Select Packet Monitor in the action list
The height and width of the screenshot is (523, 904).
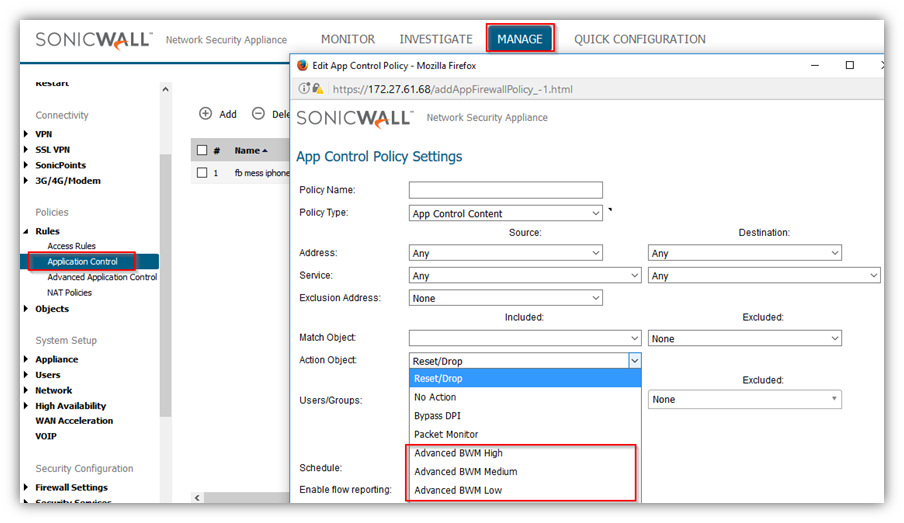point(525,434)
